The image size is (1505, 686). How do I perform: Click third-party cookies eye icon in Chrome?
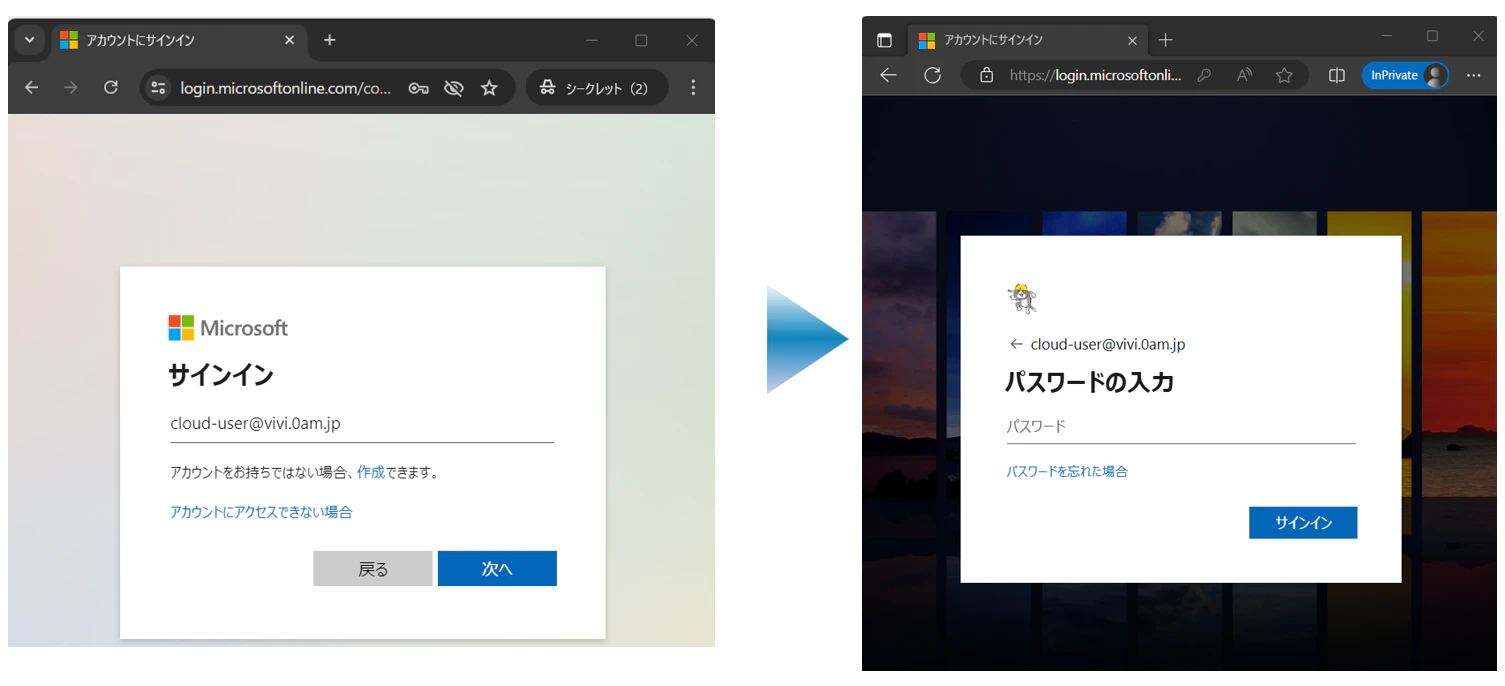point(454,88)
